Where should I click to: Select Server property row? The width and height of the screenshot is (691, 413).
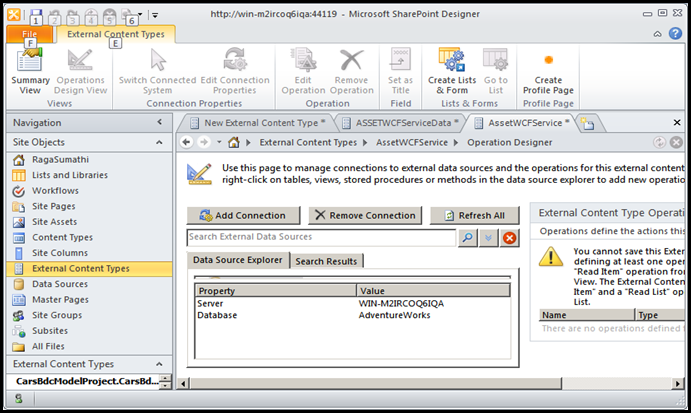[x=353, y=304]
